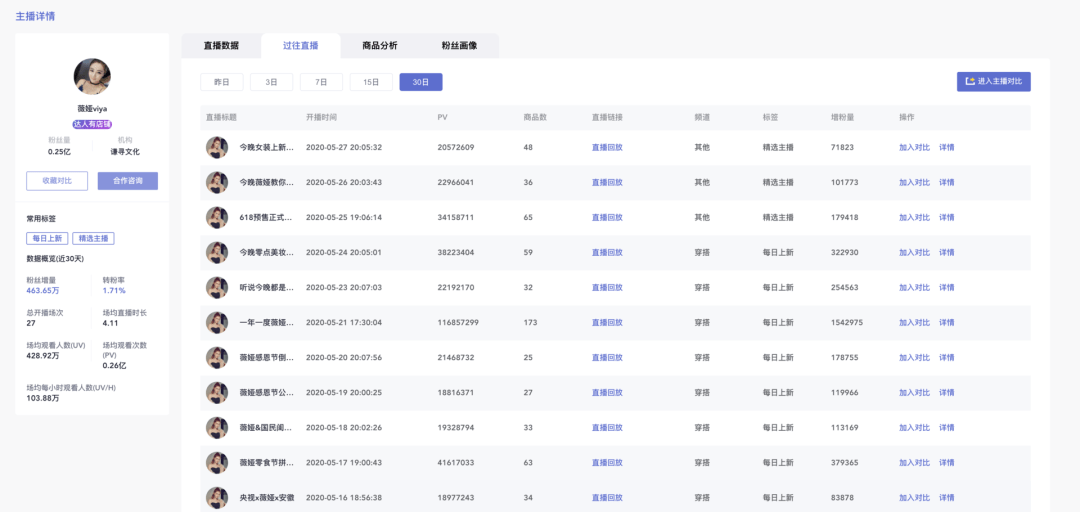The height and width of the screenshot is (512, 1080).
Task: Switch to the 直播数据 tab
Action: tap(221, 45)
